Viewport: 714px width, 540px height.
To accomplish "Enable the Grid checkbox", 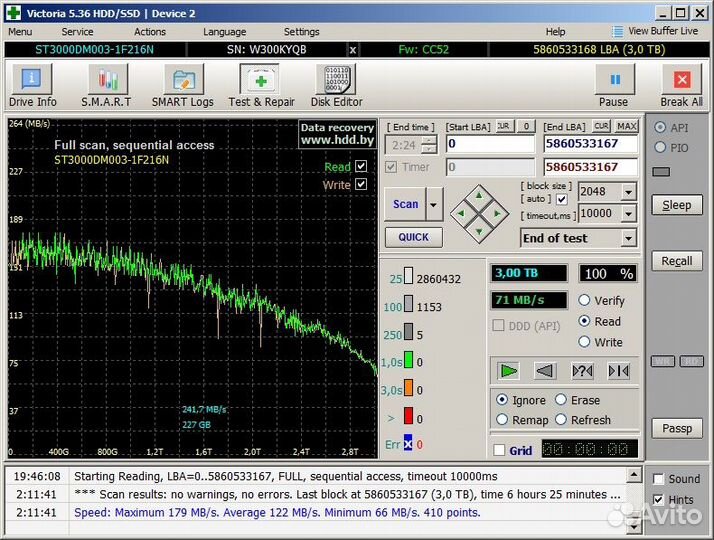I will click(x=499, y=451).
